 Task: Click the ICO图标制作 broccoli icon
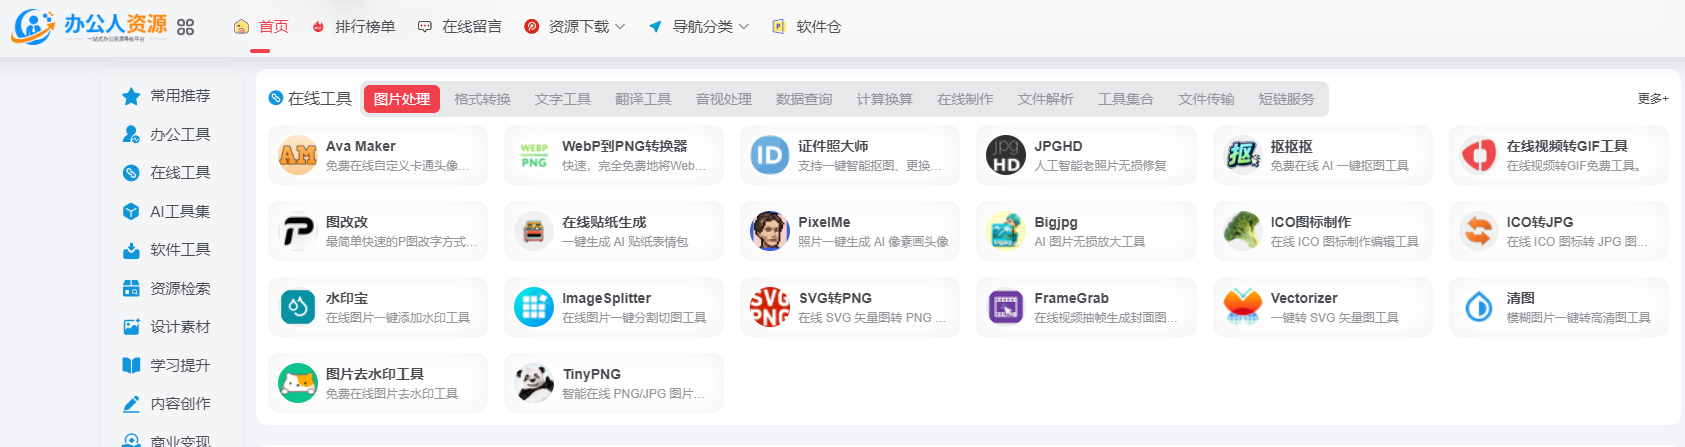click(x=1243, y=231)
